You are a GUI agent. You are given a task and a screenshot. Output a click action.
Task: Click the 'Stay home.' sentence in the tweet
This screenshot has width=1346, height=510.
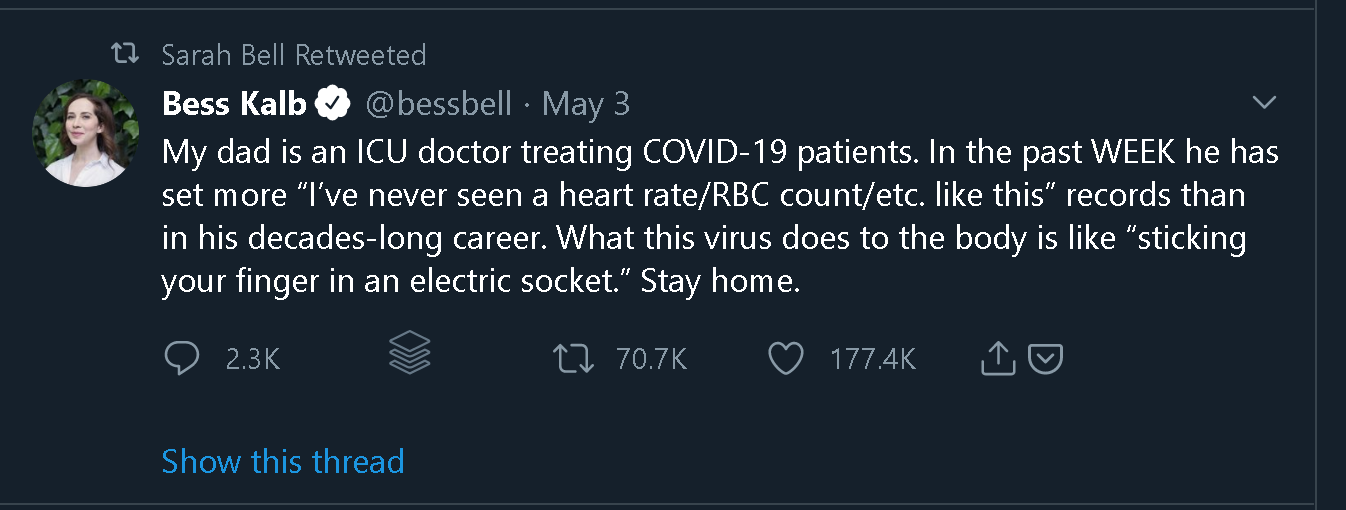coord(721,282)
